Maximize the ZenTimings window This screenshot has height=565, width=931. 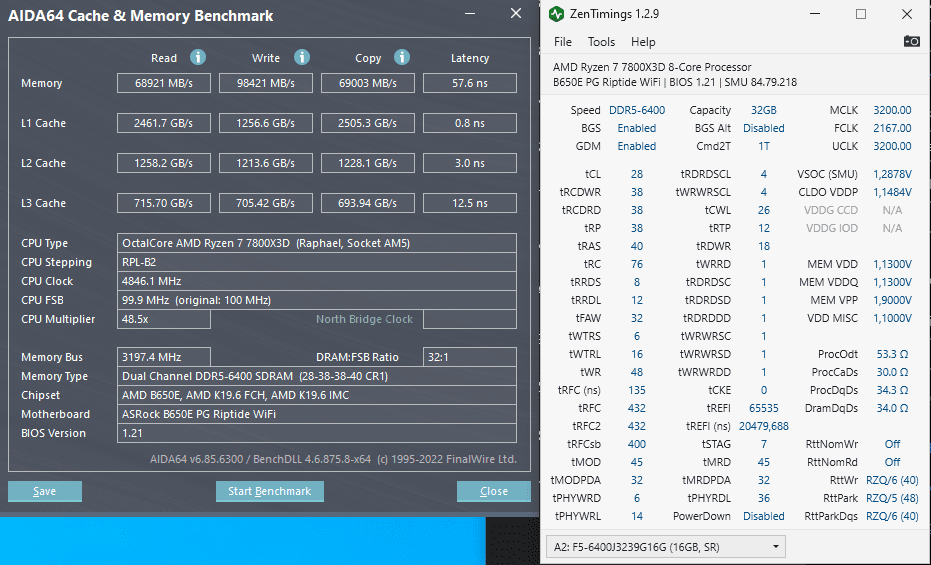pos(860,14)
